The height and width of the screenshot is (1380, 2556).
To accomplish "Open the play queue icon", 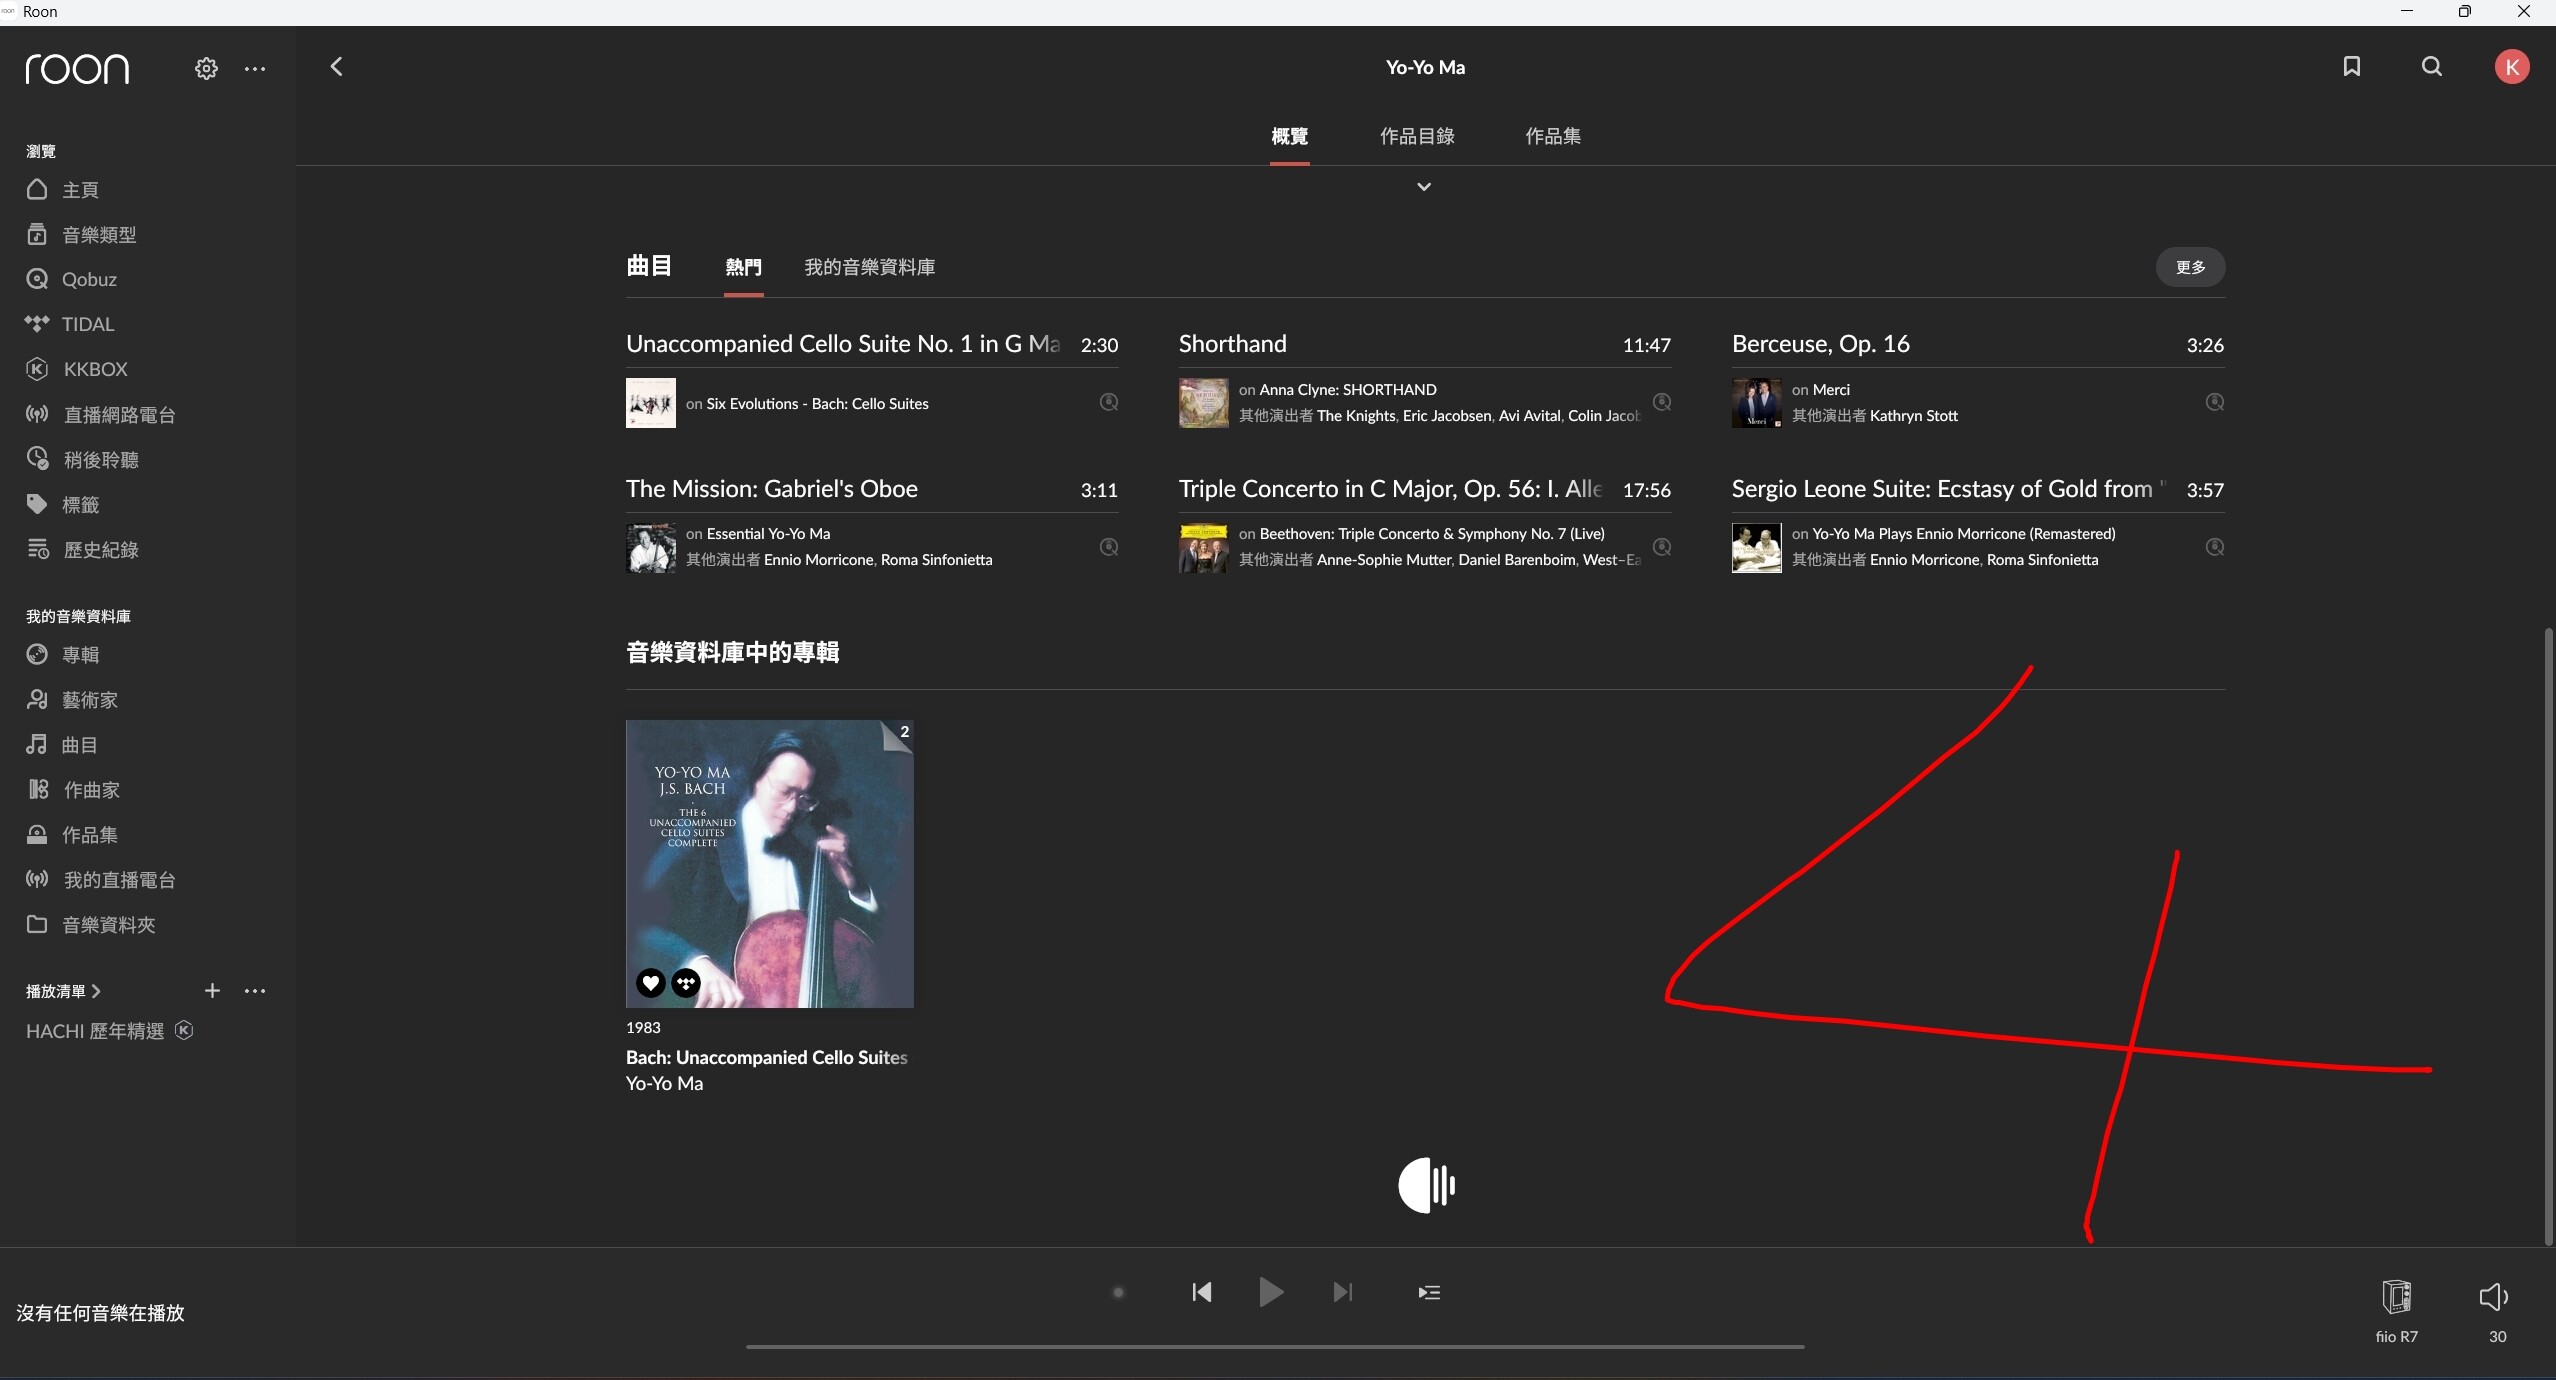I will (x=1429, y=1292).
